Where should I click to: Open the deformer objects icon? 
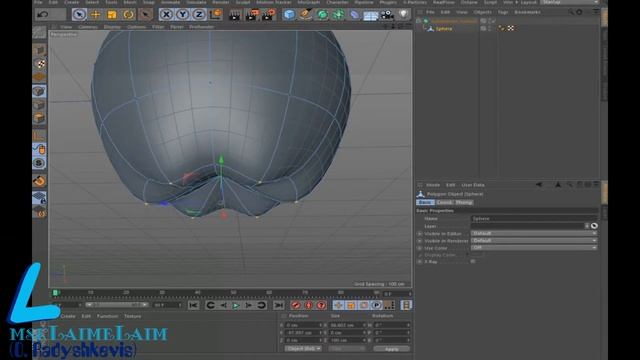[354, 15]
